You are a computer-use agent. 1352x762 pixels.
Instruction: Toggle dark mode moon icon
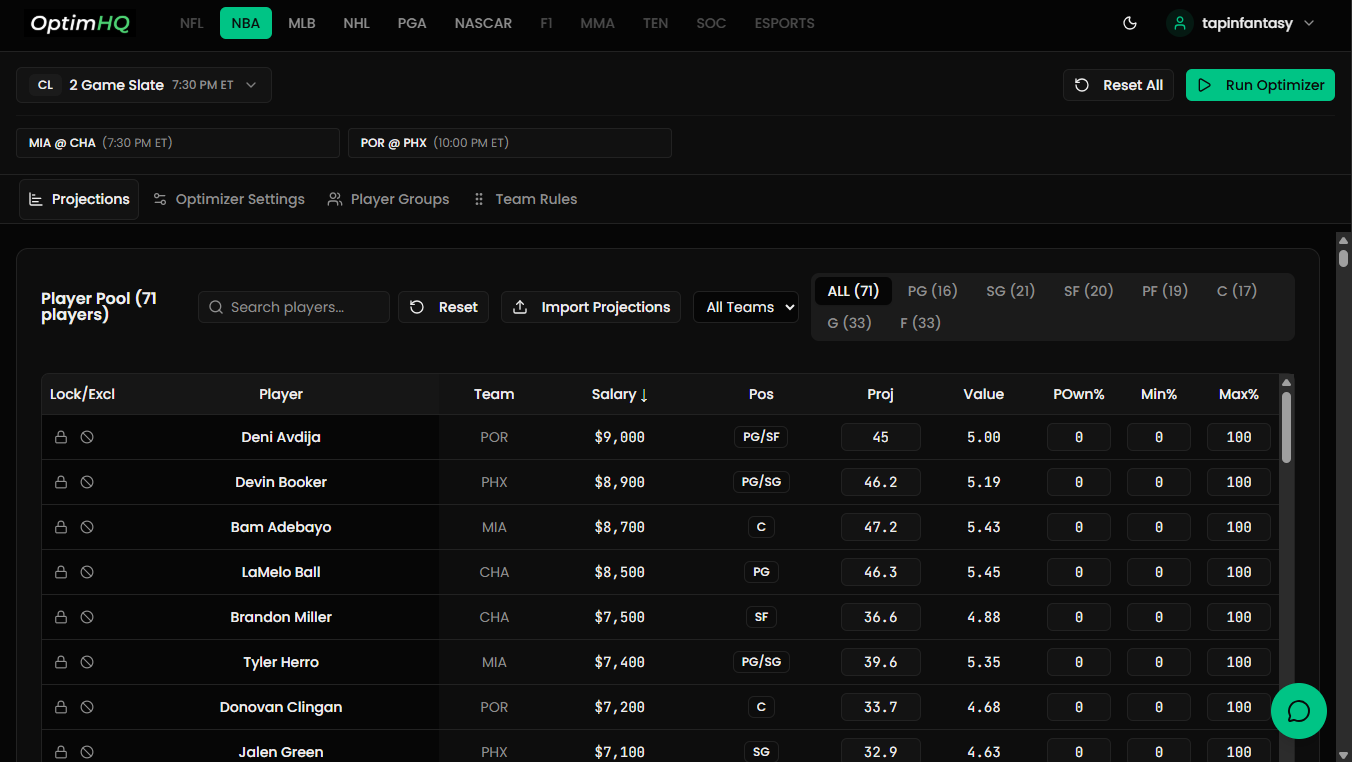[1130, 23]
